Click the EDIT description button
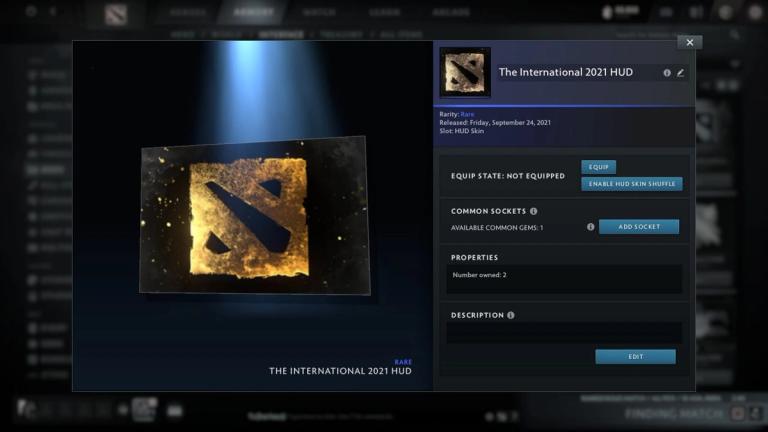 [x=635, y=357]
